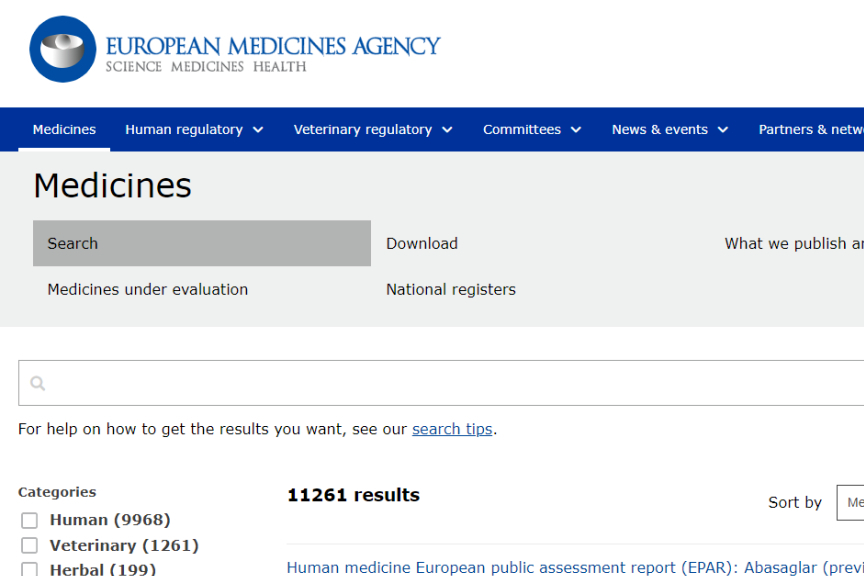Open the Partners & networks menu

[810, 130]
